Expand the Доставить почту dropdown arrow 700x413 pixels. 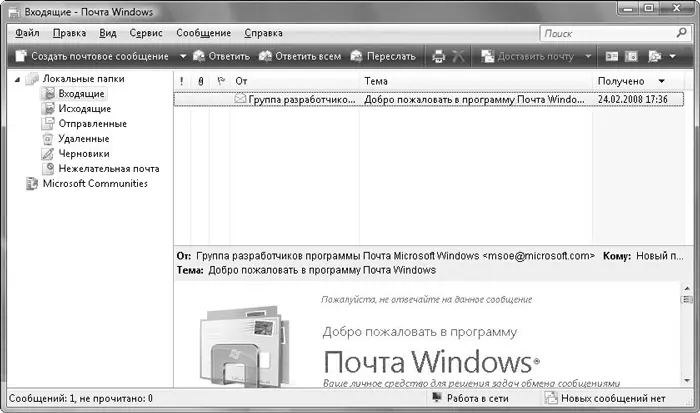(588, 56)
